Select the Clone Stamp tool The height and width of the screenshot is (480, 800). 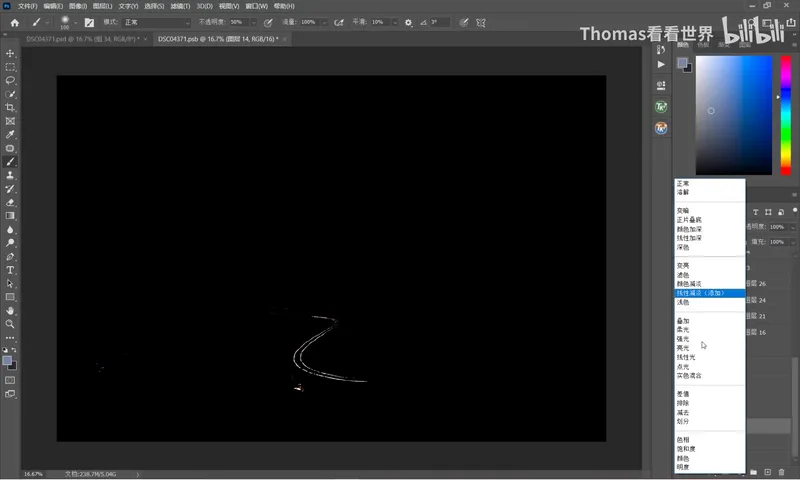(x=10, y=175)
